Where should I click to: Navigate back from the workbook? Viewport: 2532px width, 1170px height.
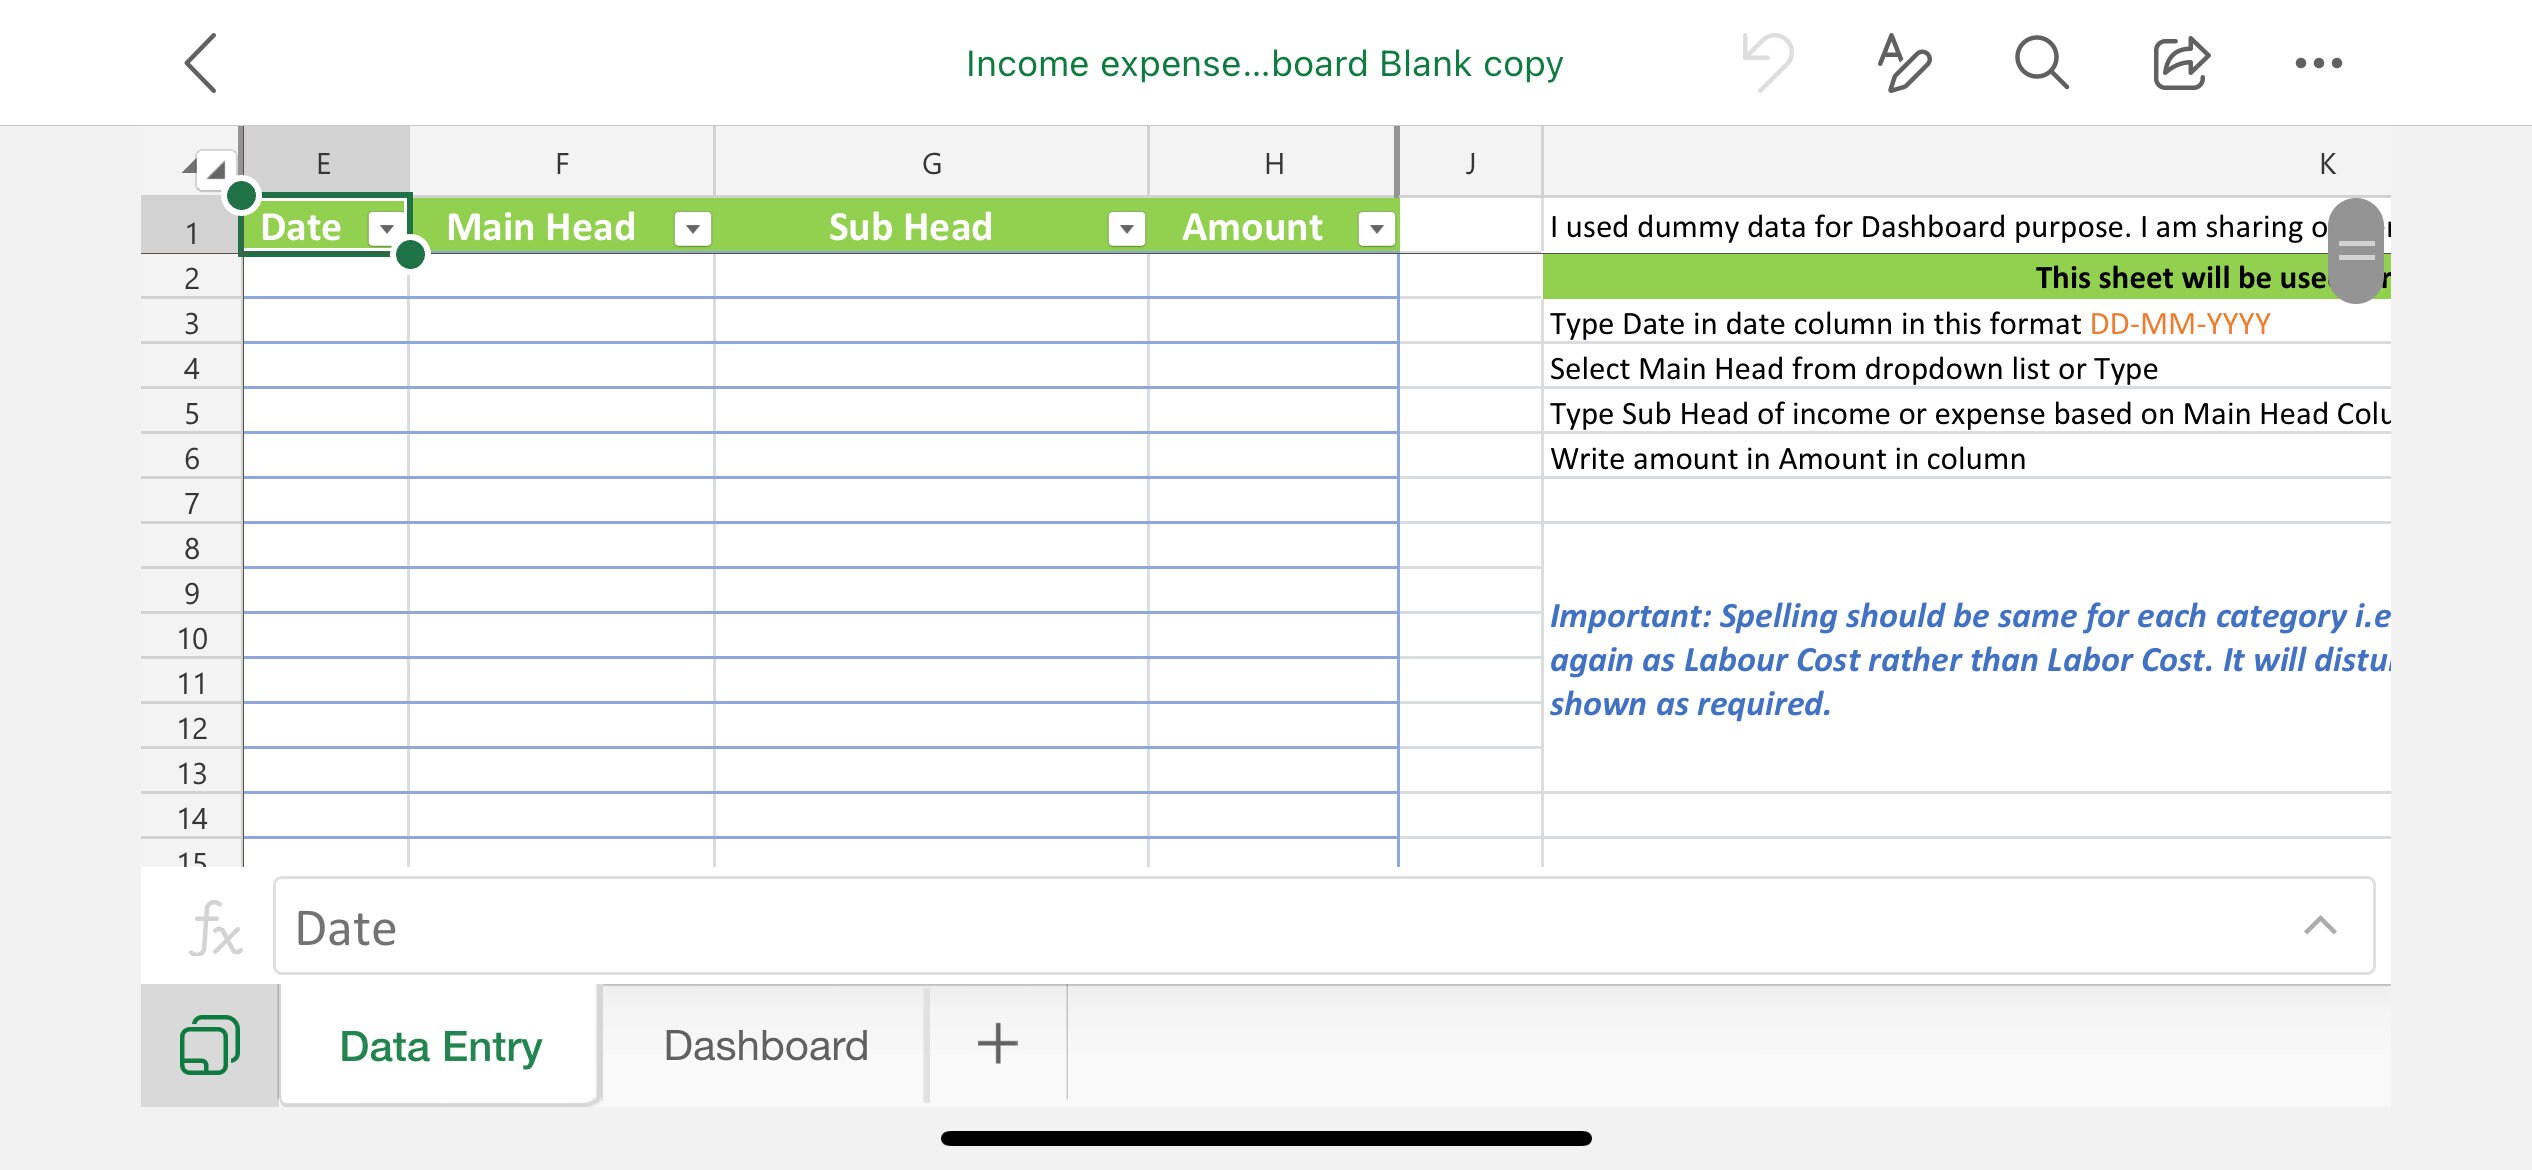pos(200,62)
